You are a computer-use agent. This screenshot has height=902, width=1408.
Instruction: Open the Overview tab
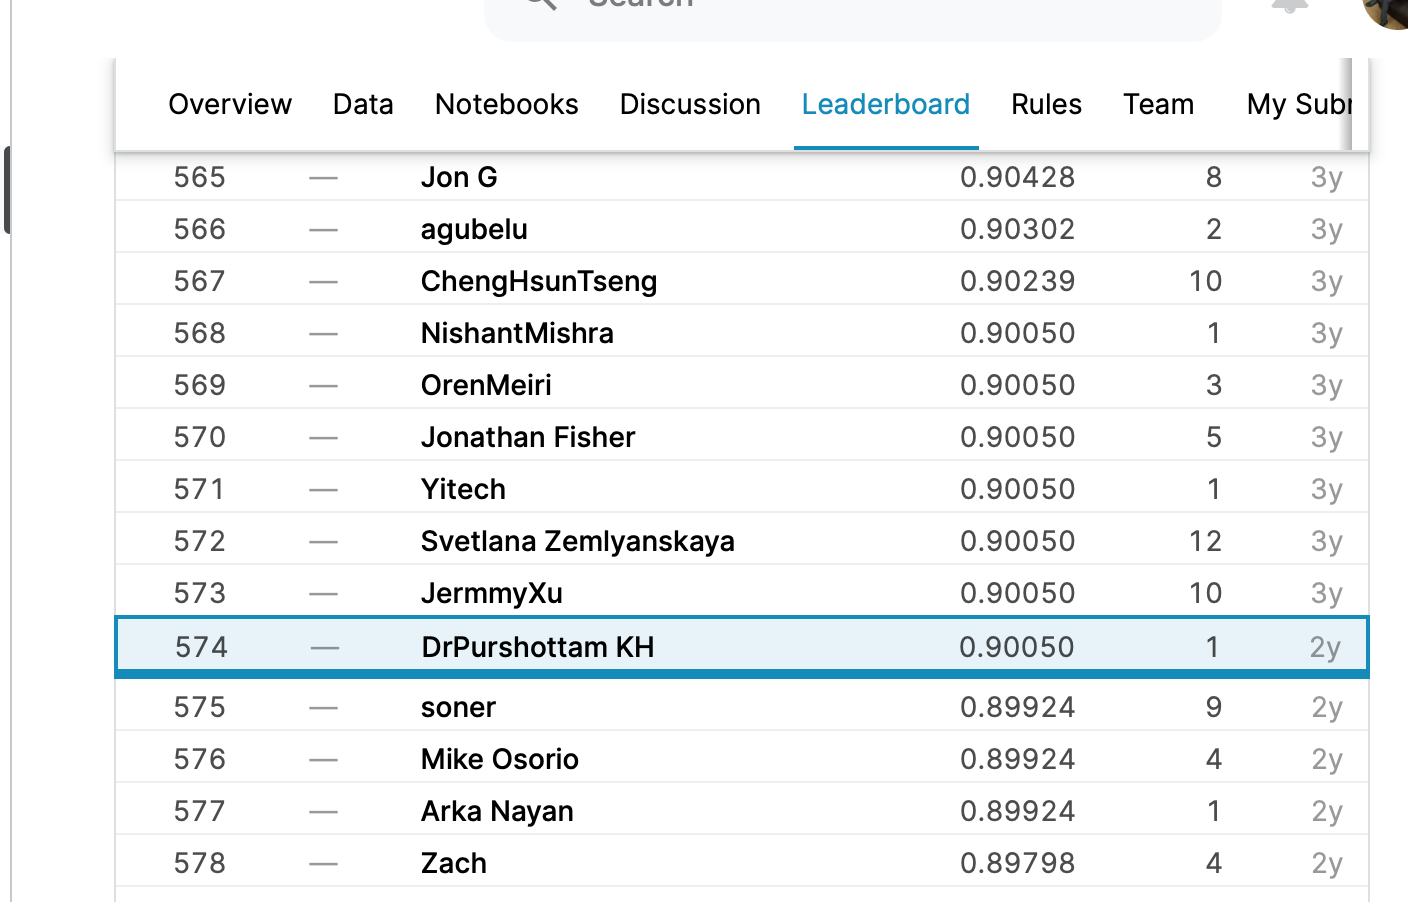tap(230, 104)
